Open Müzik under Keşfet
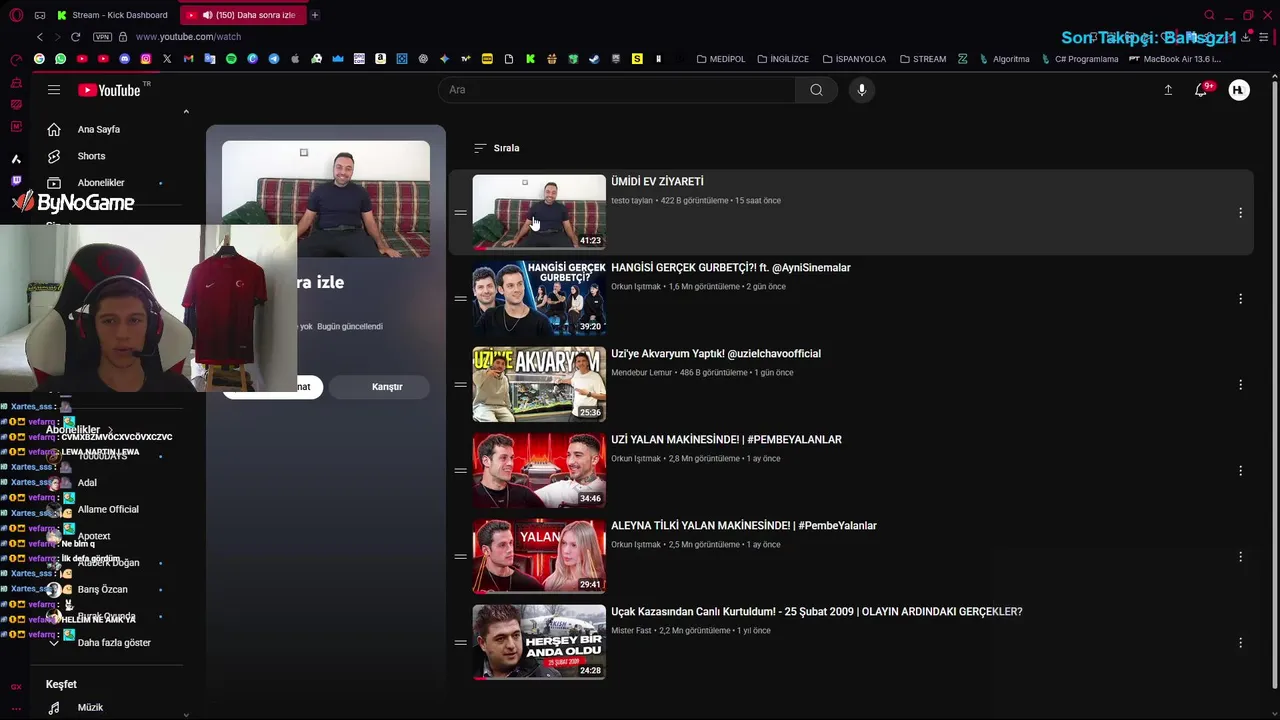 [90, 707]
